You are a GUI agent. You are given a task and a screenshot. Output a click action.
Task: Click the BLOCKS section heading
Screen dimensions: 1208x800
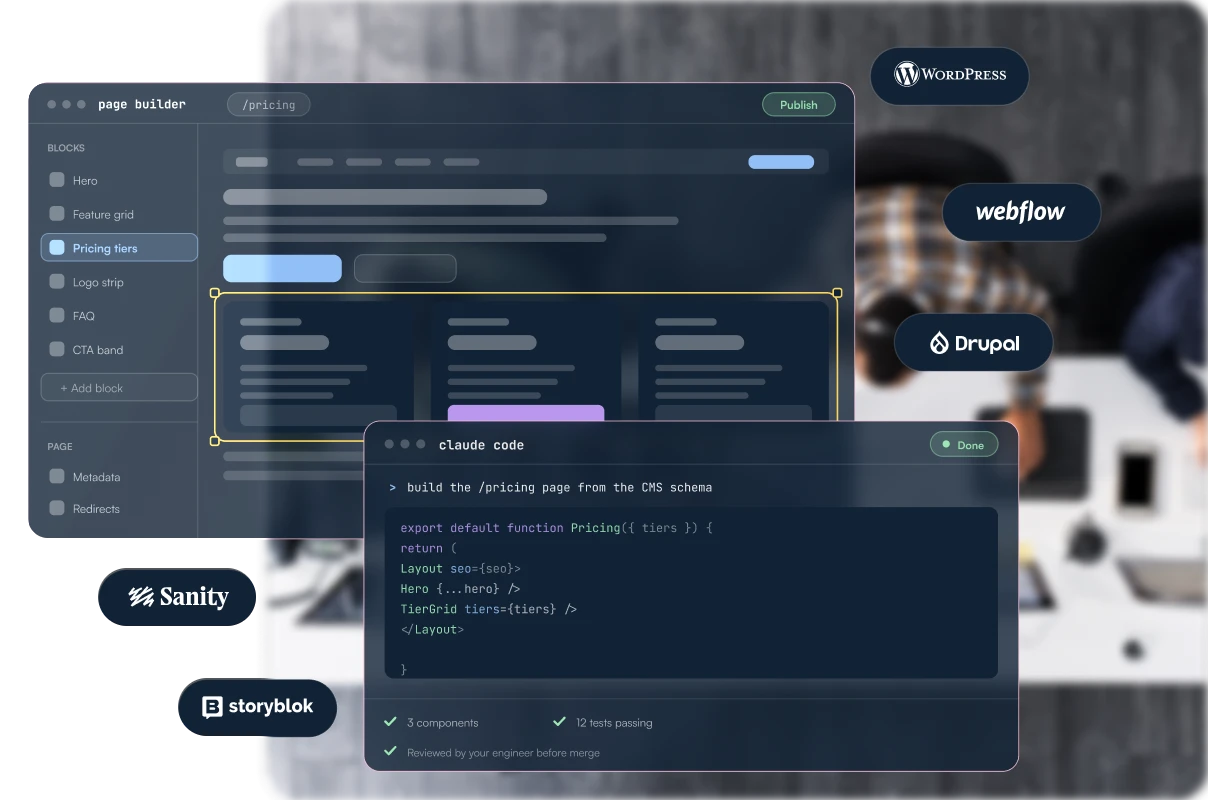click(x=66, y=148)
